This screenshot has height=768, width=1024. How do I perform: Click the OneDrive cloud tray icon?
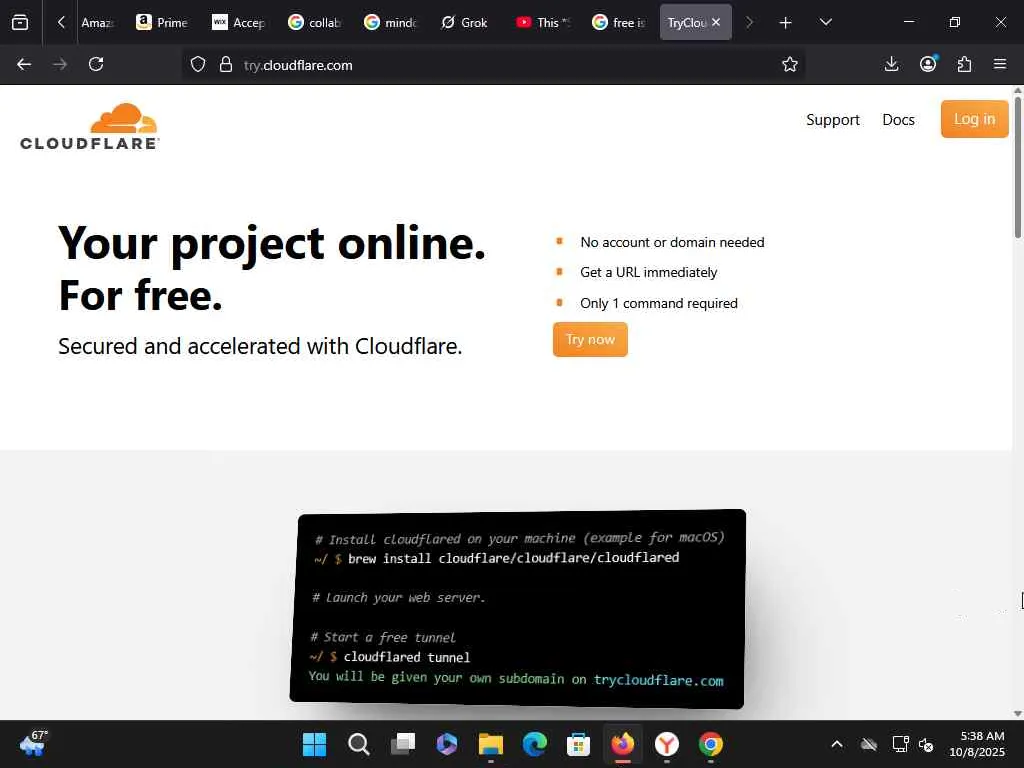[x=869, y=744]
